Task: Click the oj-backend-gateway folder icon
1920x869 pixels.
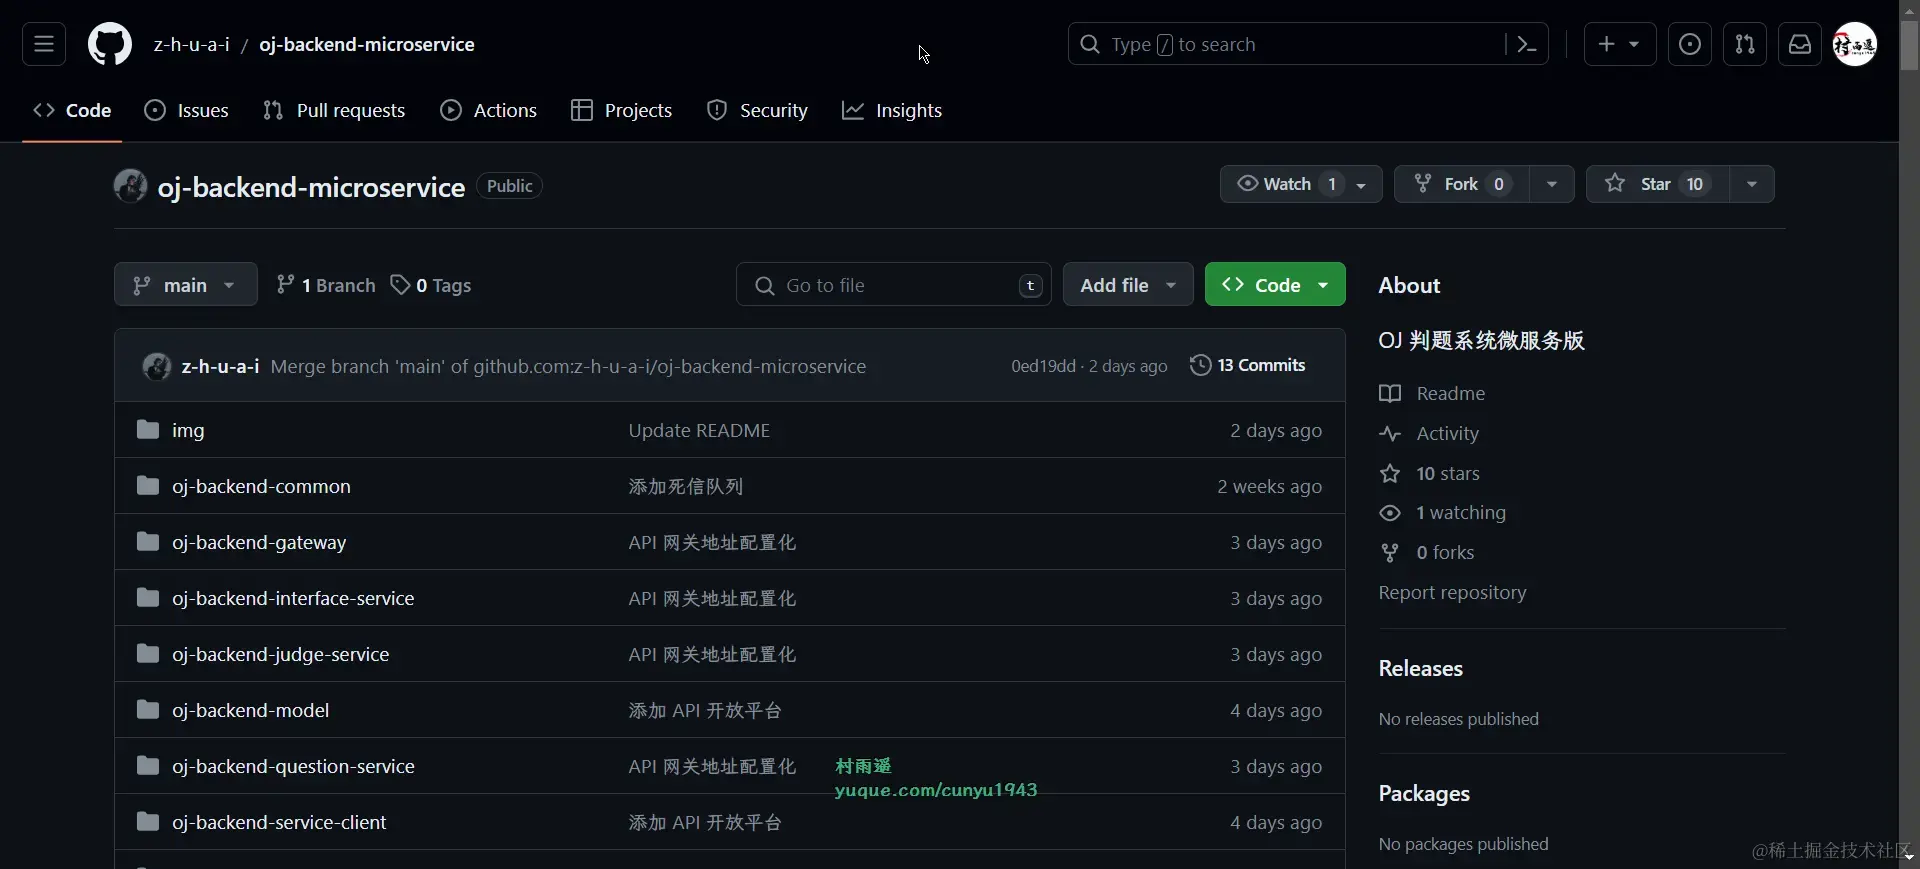Action: (x=148, y=542)
